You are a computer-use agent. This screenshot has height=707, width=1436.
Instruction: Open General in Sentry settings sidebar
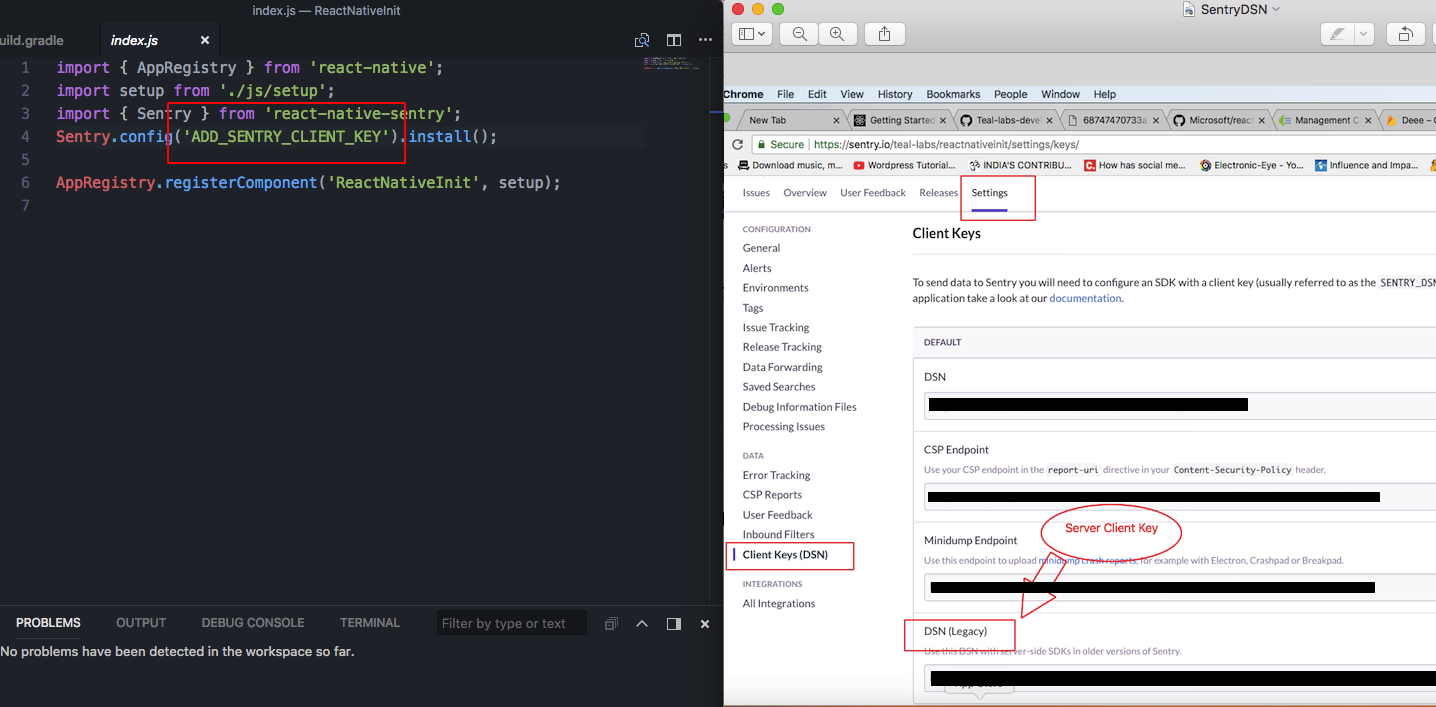click(x=761, y=248)
